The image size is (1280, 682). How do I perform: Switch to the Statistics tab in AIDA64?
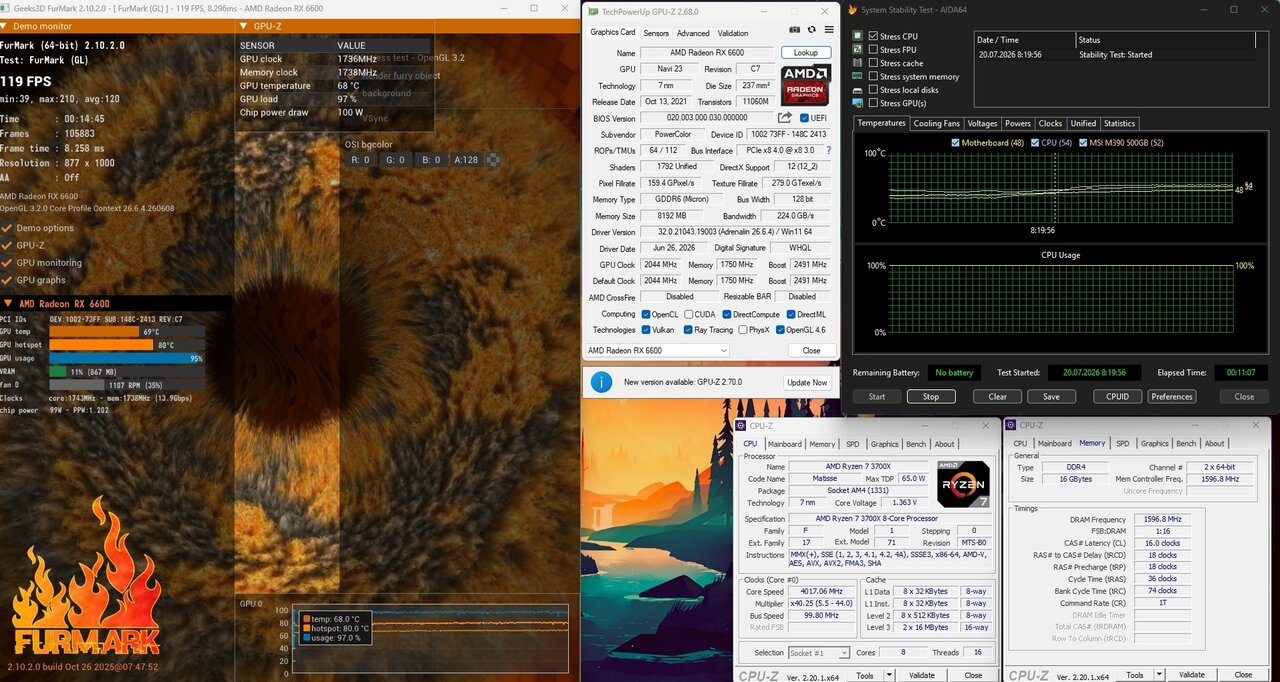pyautogui.click(x=1119, y=124)
